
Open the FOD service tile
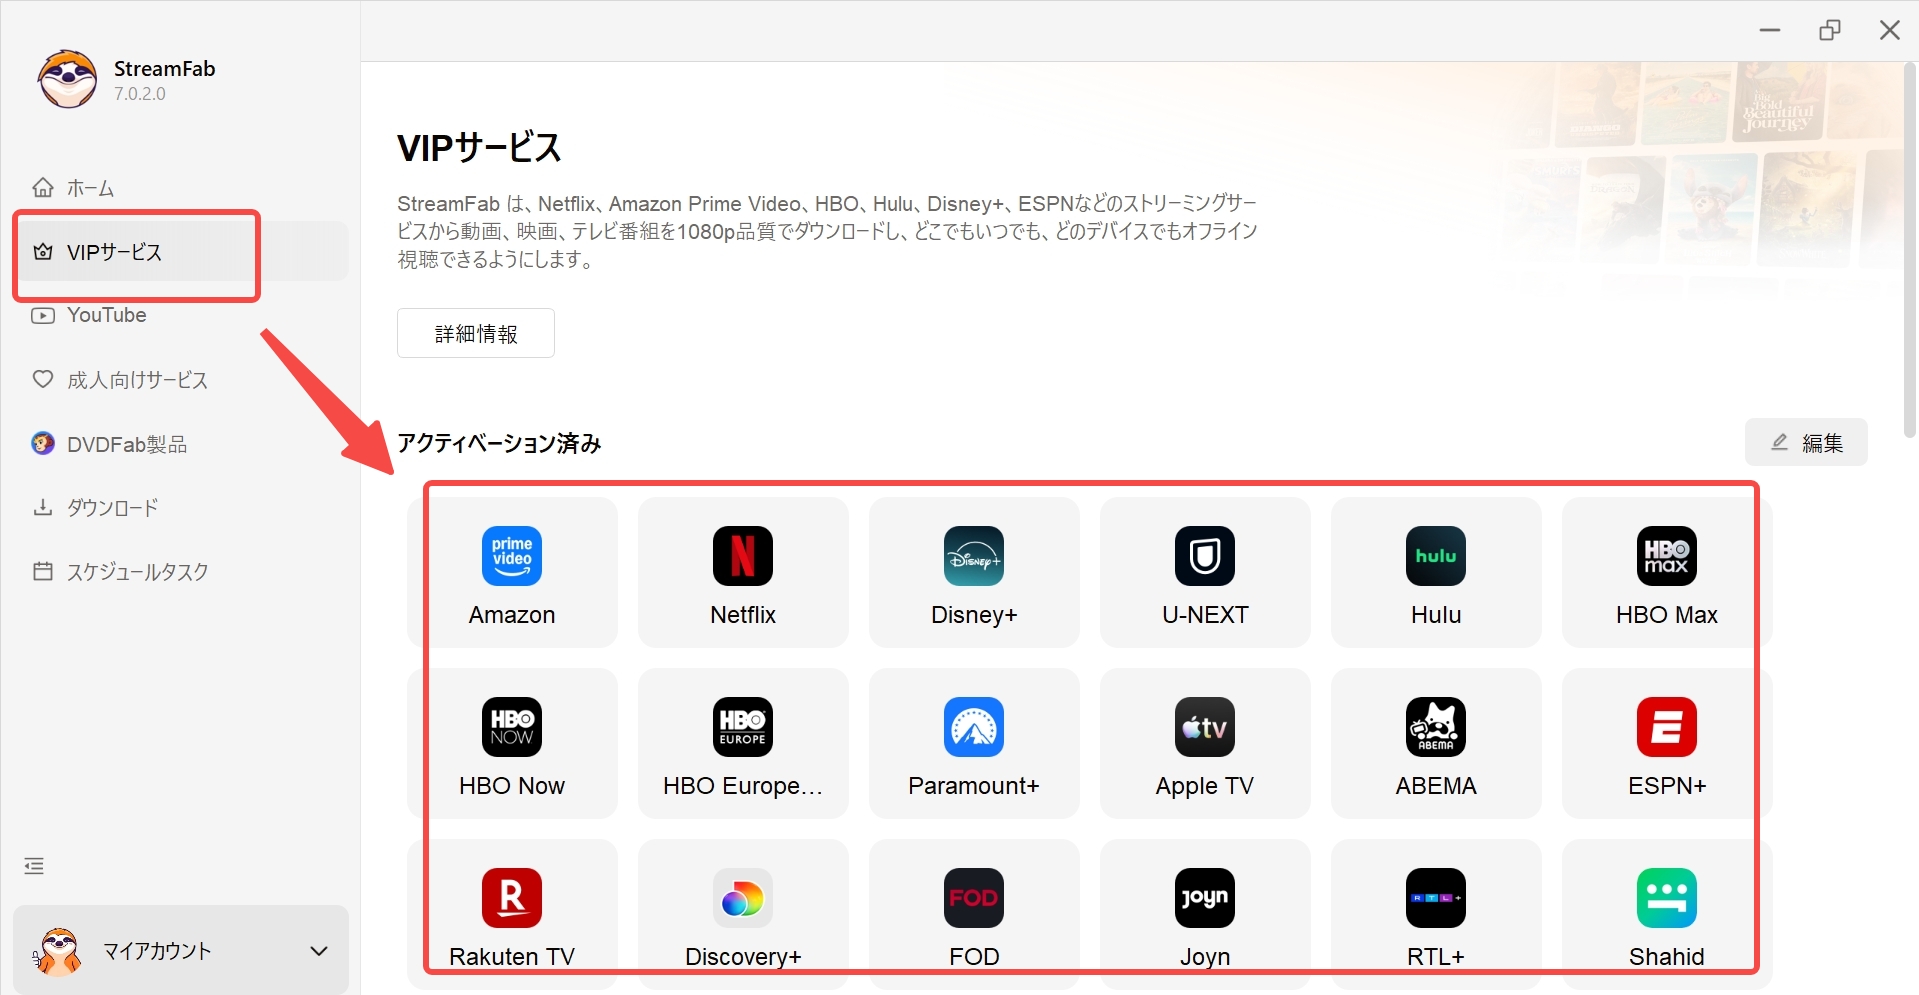pyautogui.click(x=974, y=914)
